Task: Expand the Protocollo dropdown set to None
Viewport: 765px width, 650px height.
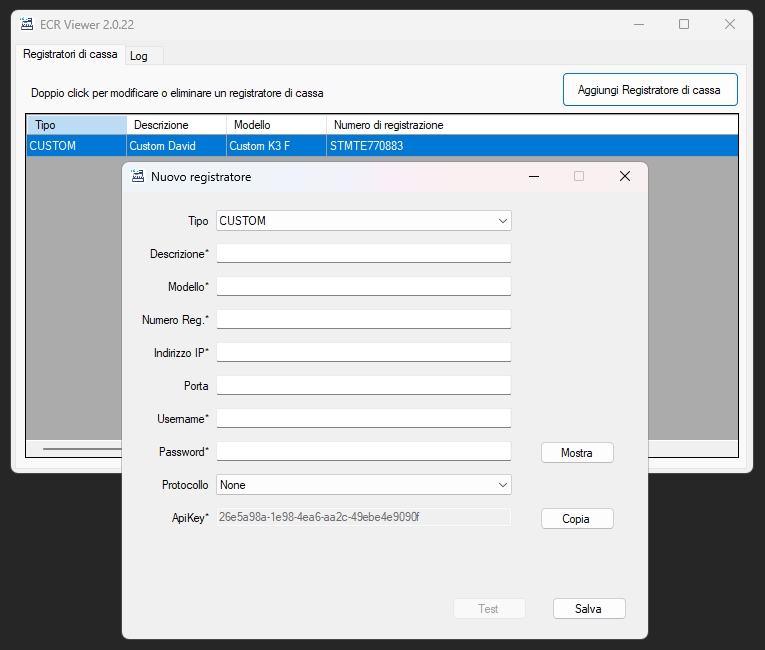Action: coord(363,485)
